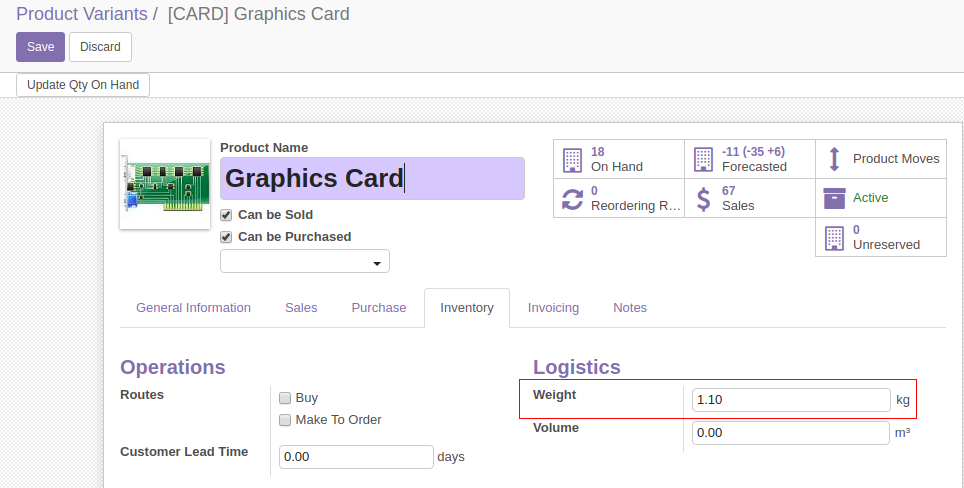Enable Make To Order route checkbox
This screenshot has width=964, height=488.
[285, 420]
